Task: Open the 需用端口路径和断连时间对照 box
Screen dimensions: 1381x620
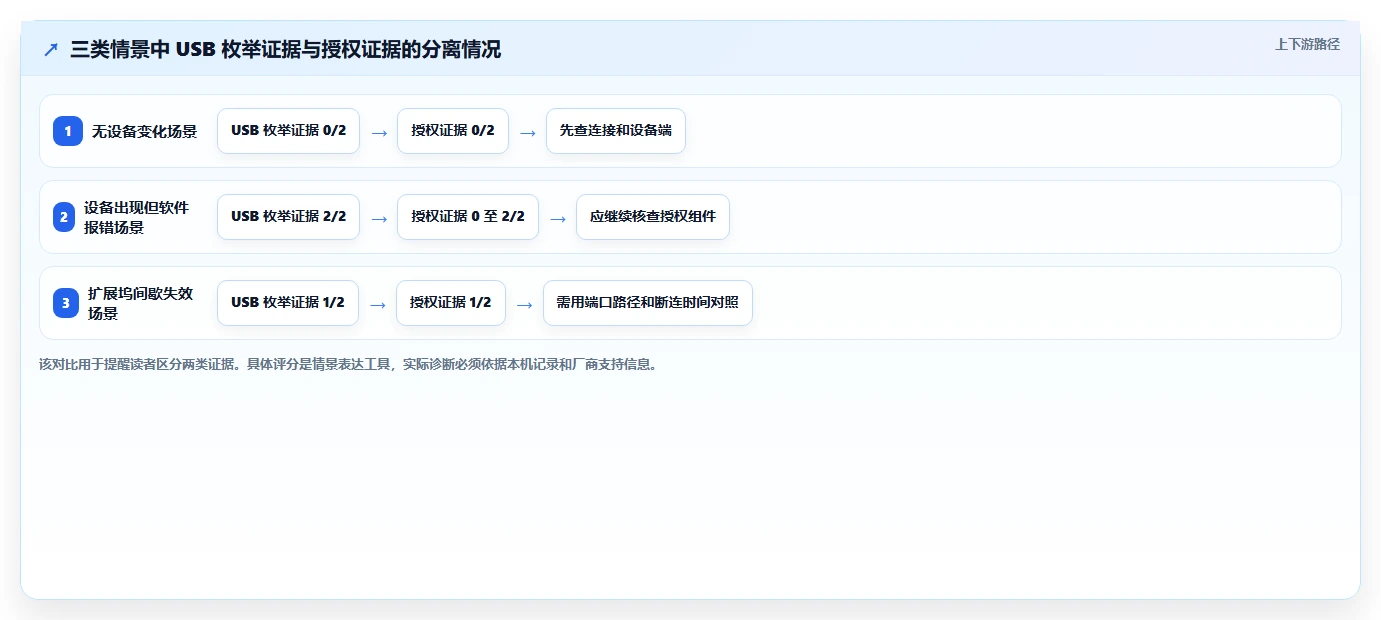Action: (648, 303)
